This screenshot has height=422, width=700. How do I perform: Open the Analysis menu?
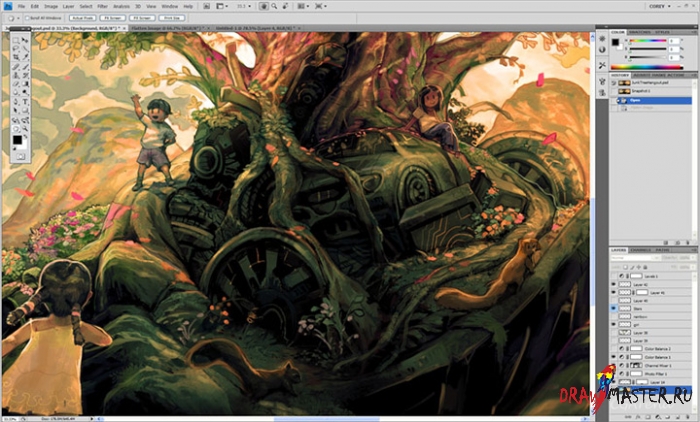[x=121, y=6]
